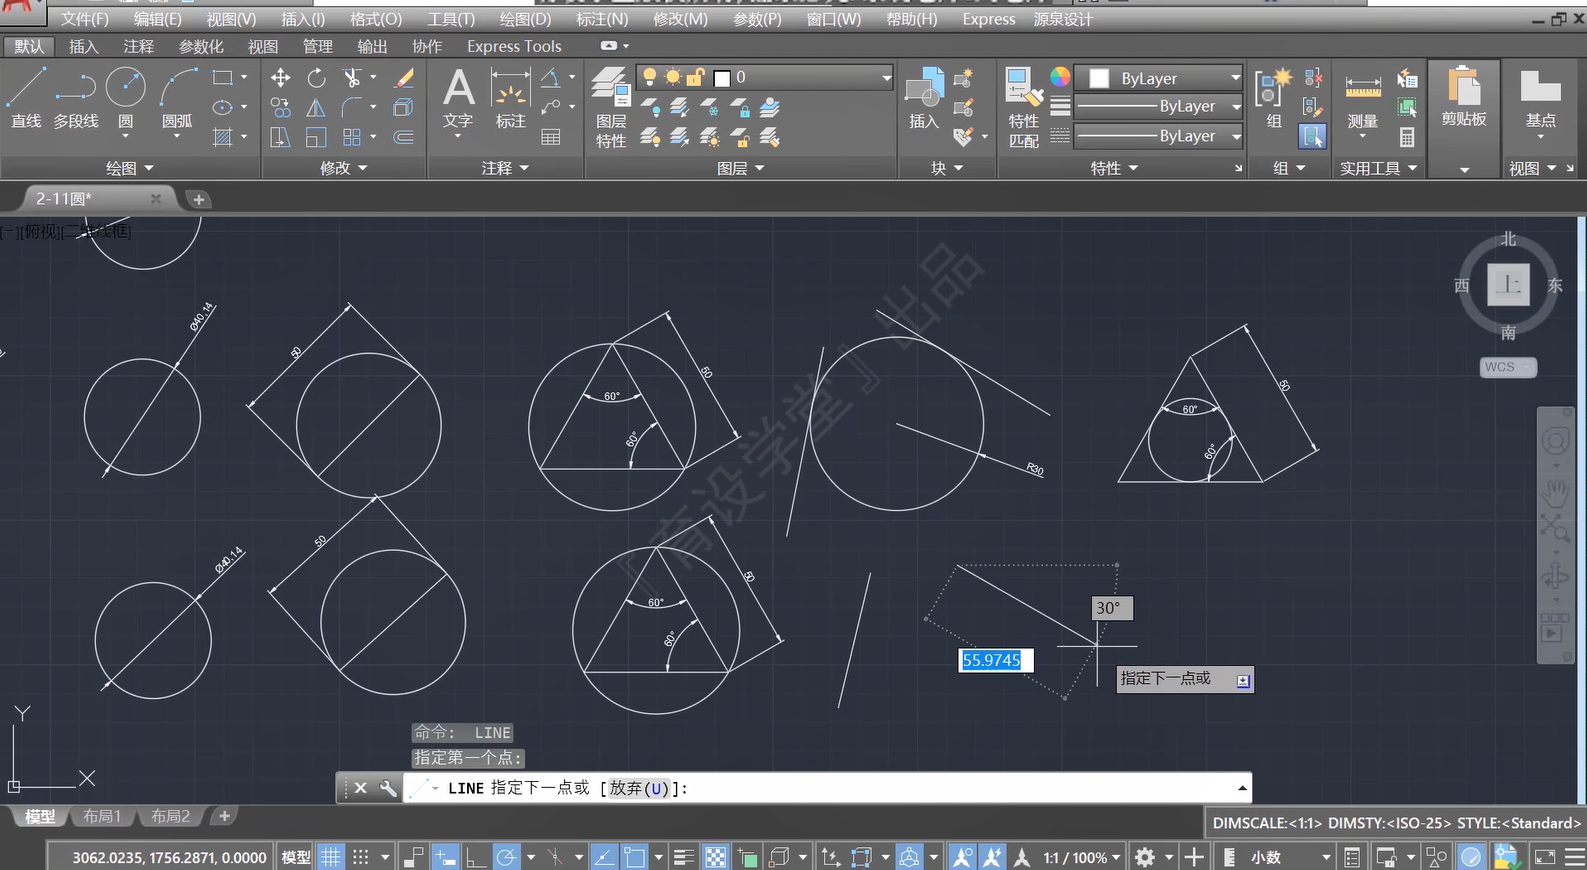
Task: Switch to the Express Tools ribbon tab
Action: pyautogui.click(x=514, y=46)
